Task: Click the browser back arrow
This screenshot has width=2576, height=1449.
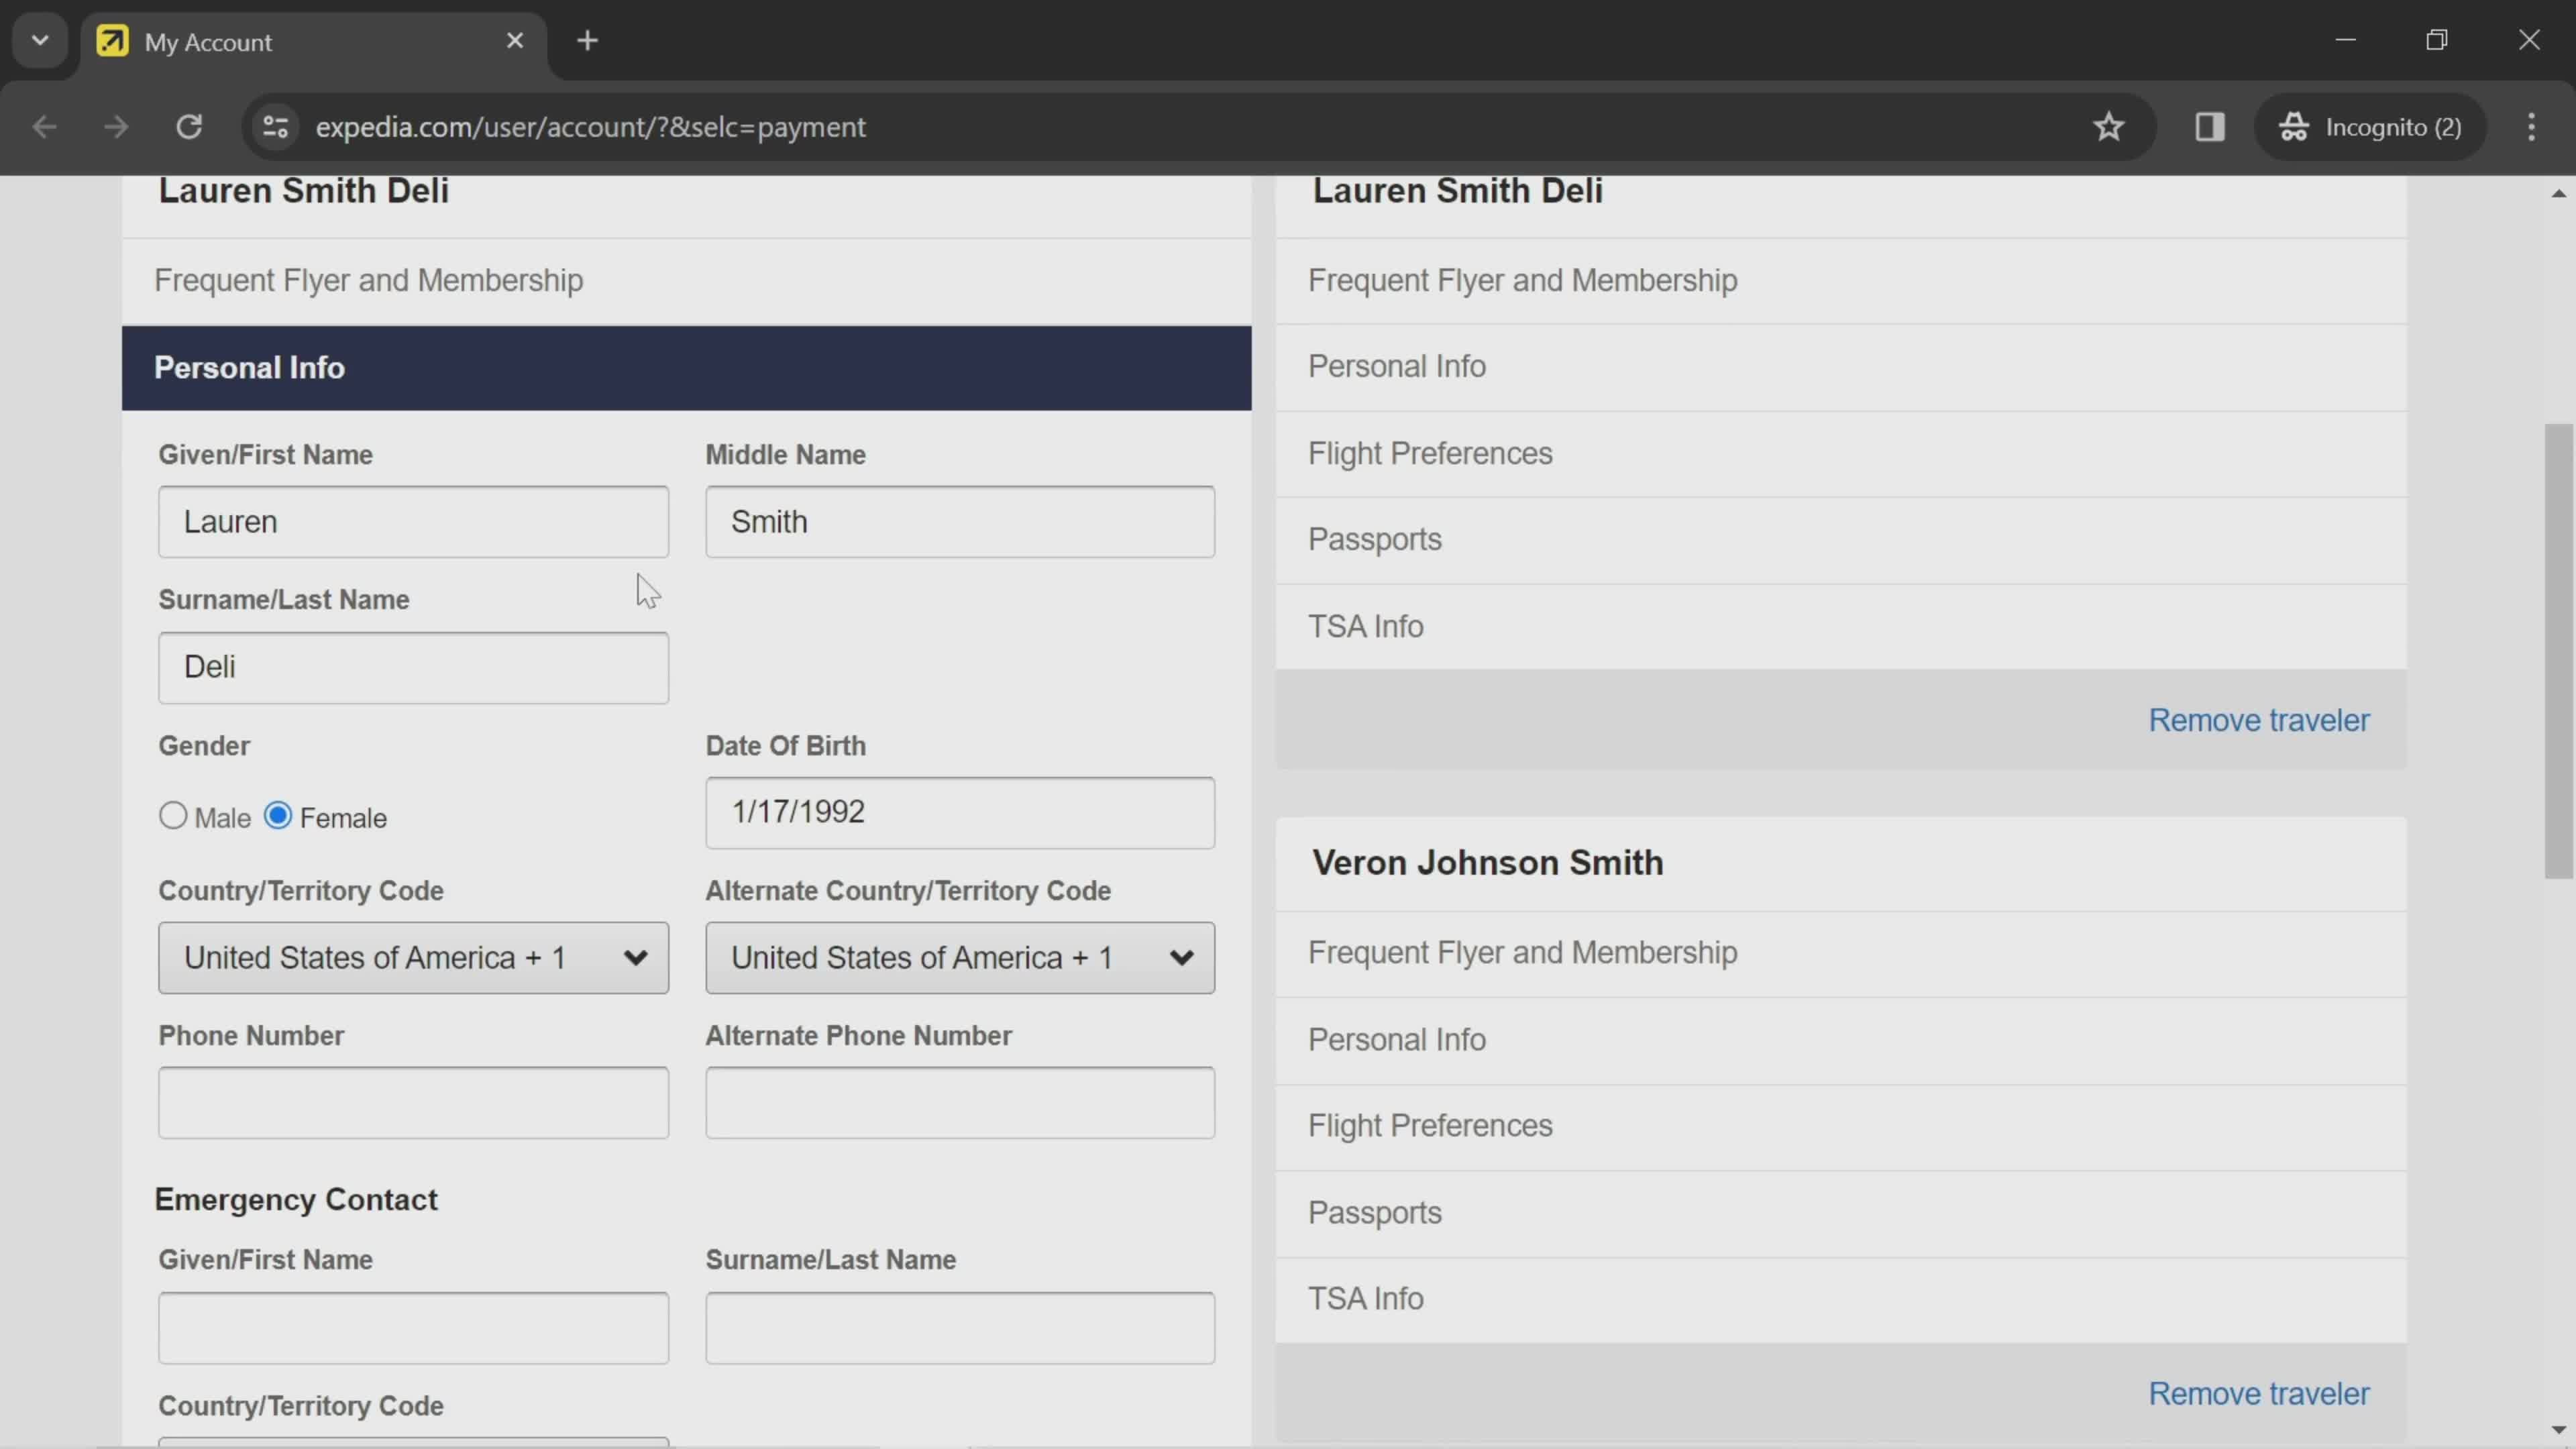Action: (x=44, y=127)
